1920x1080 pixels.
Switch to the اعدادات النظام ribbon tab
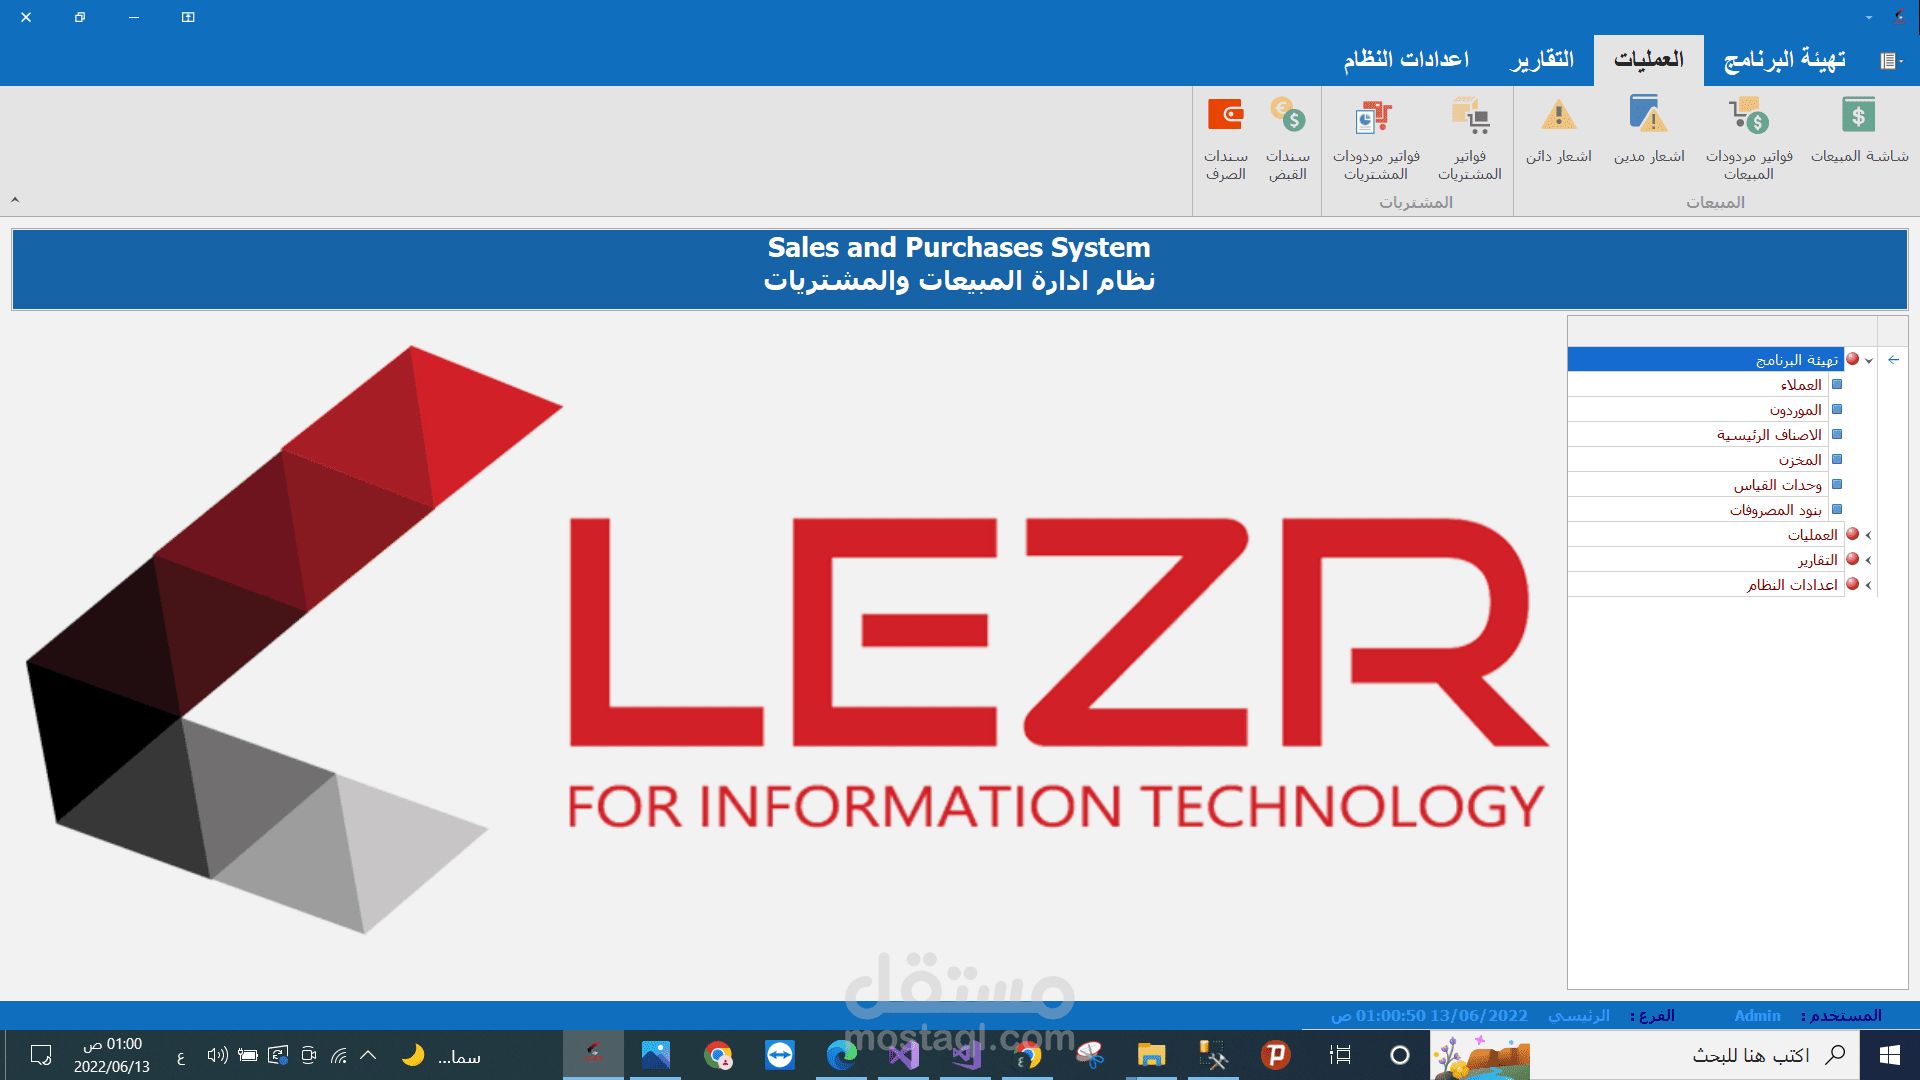pos(1405,60)
